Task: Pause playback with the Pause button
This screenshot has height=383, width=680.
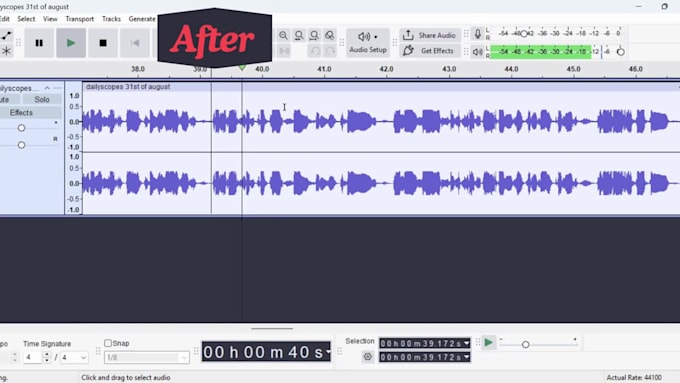Action: point(39,43)
